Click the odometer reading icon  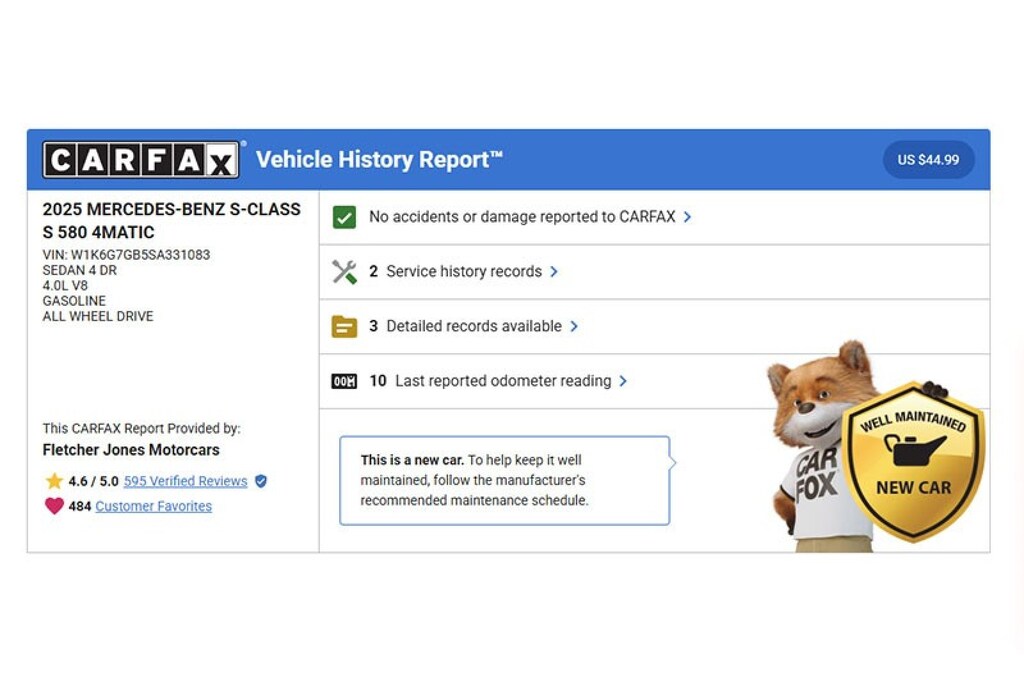(x=344, y=381)
